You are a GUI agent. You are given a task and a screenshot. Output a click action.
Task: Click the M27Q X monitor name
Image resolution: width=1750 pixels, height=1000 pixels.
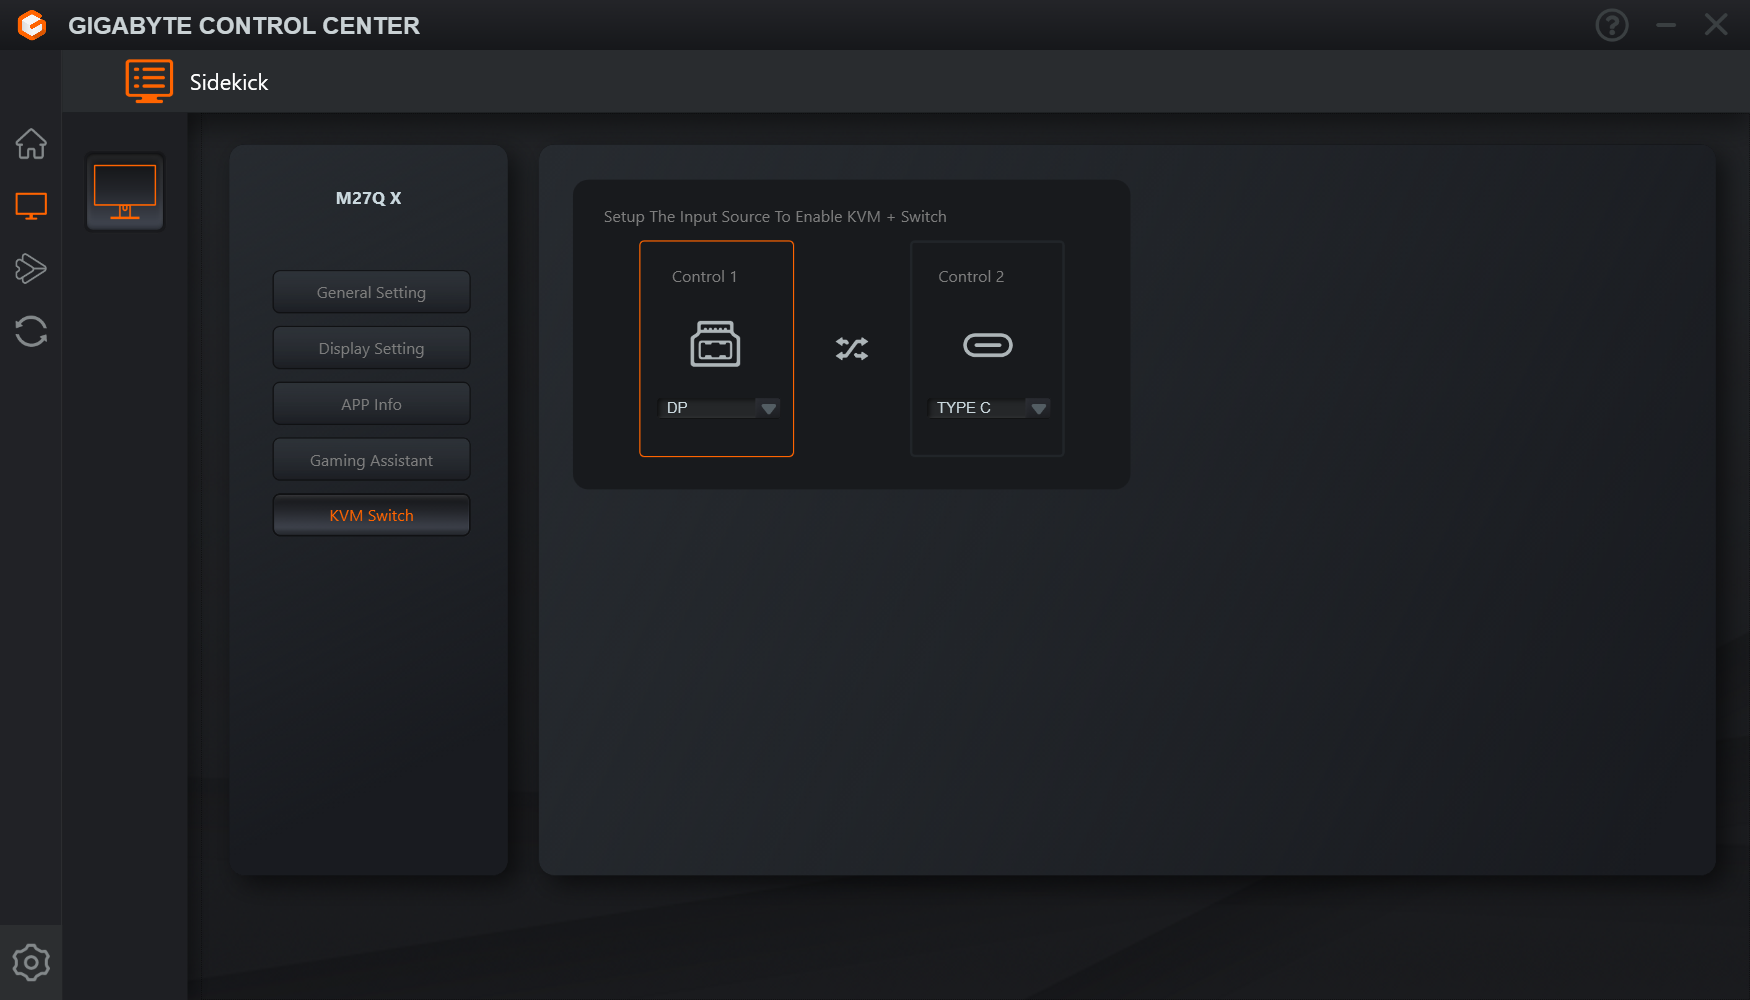pos(368,198)
